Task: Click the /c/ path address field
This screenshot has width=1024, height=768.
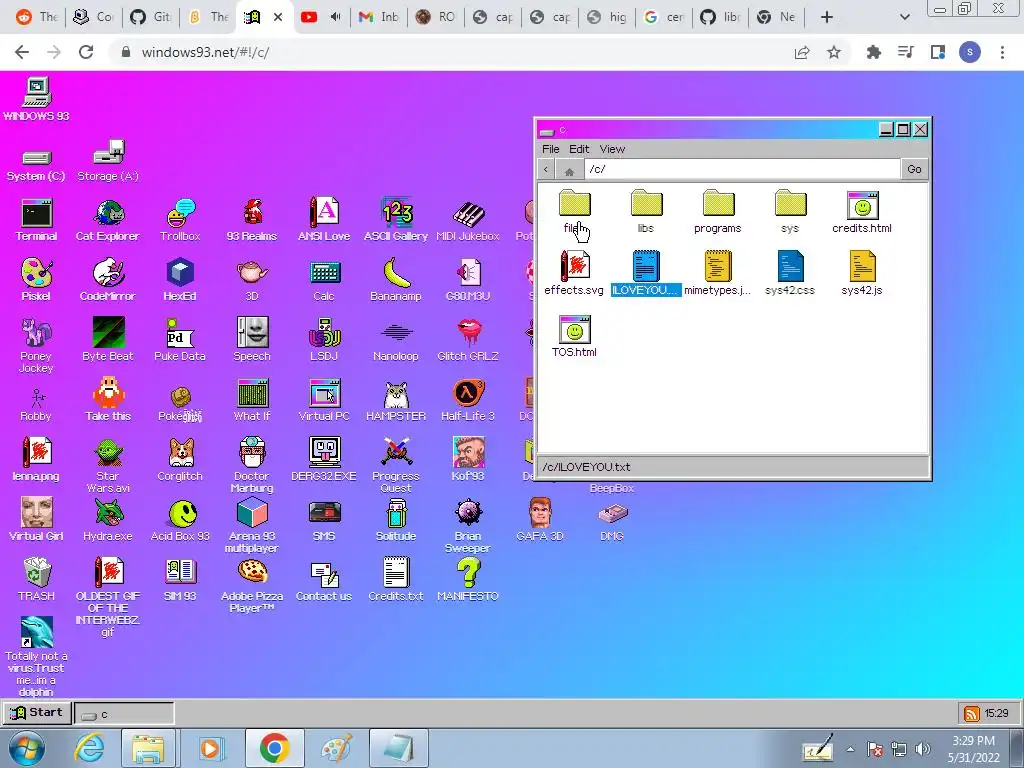Action: click(x=741, y=169)
